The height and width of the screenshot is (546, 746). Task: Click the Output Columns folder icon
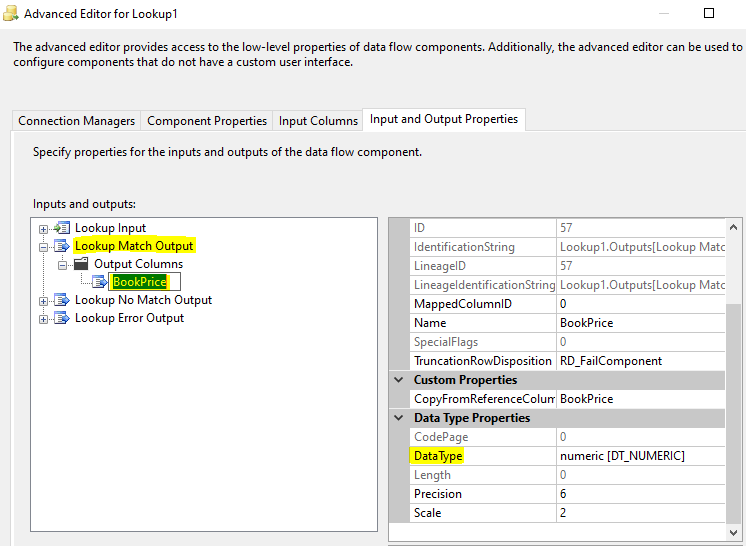tap(81, 264)
